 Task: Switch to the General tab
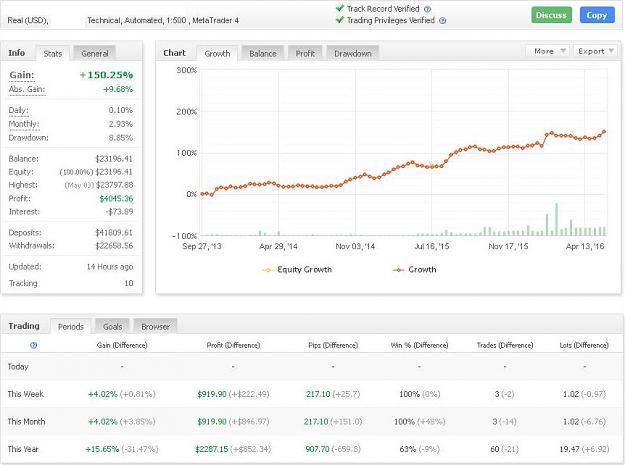point(94,53)
